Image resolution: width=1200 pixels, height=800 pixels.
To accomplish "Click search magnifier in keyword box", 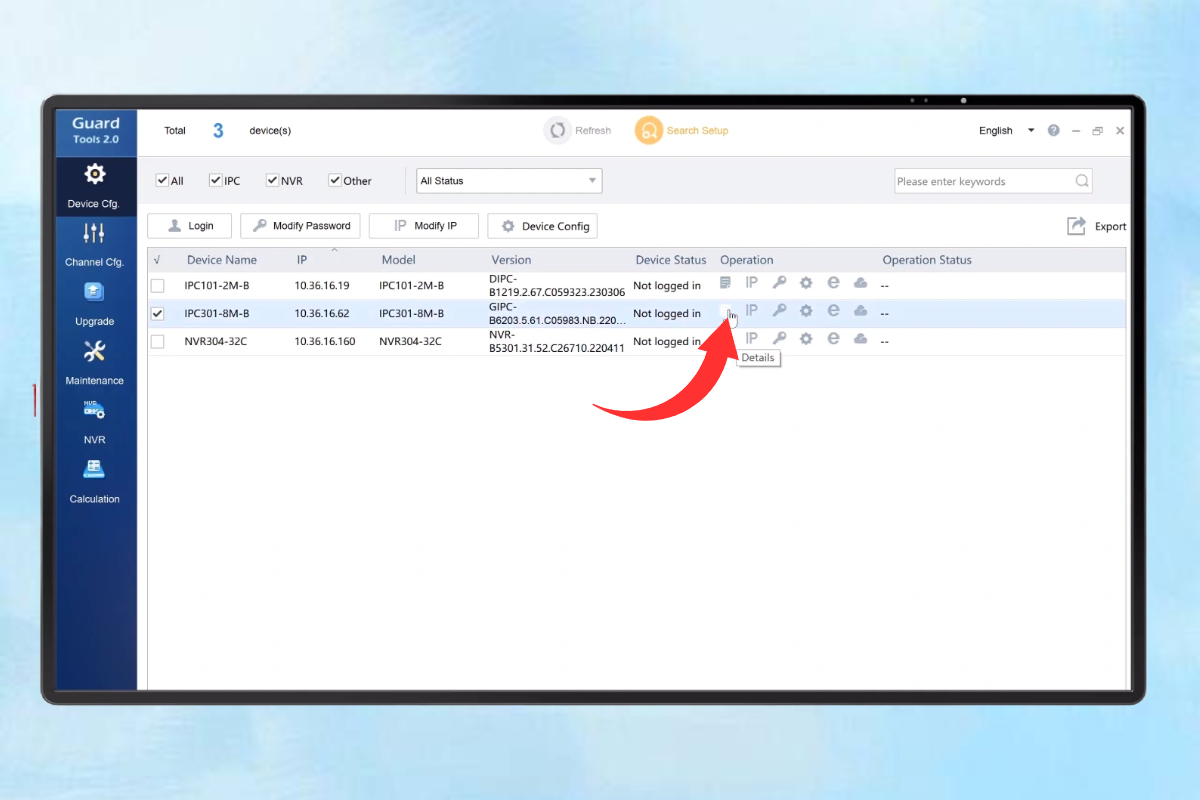I will tap(1082, 181).
